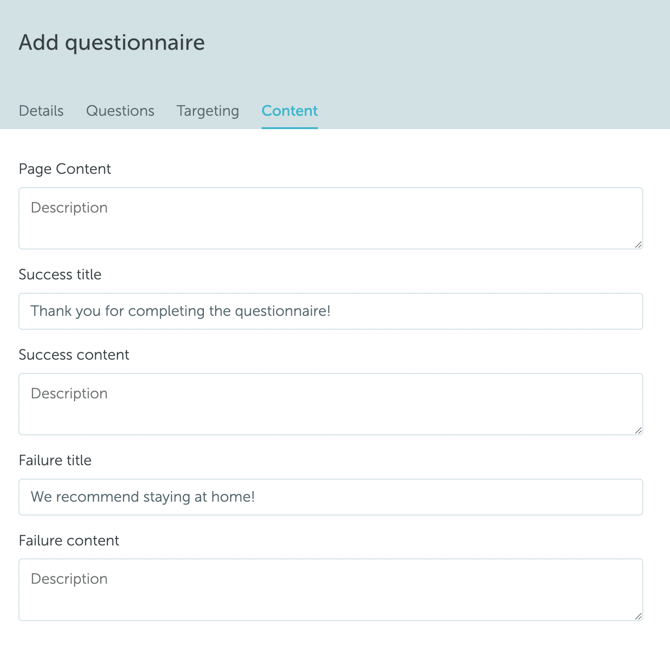This screenshot has width=670, height=652.
Task: Click the Success content label
Action: [x=74, y=355]
